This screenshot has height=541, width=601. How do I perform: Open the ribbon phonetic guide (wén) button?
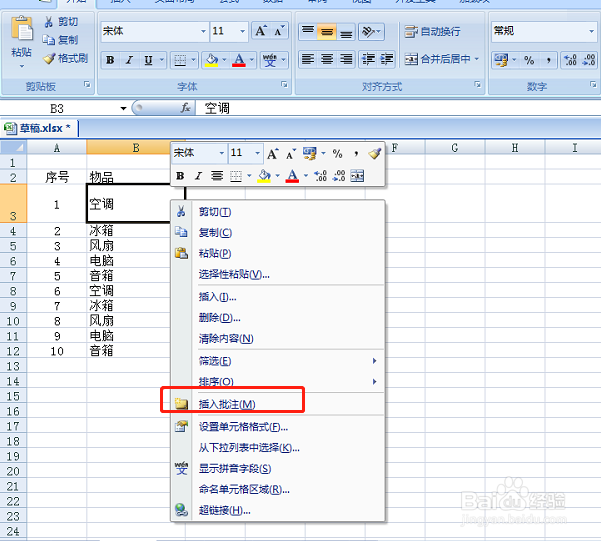click(270, 60)
